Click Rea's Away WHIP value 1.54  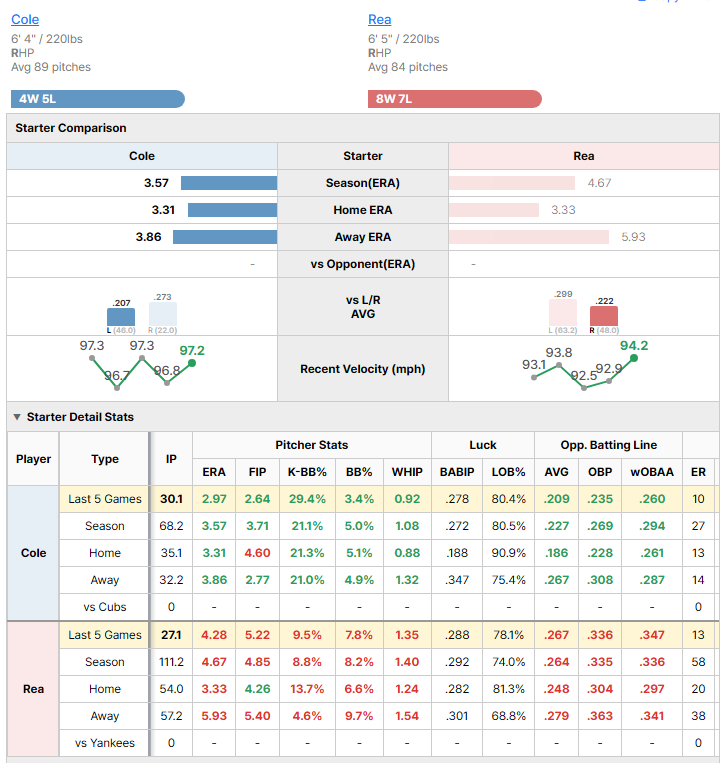[x=407, y=716]
